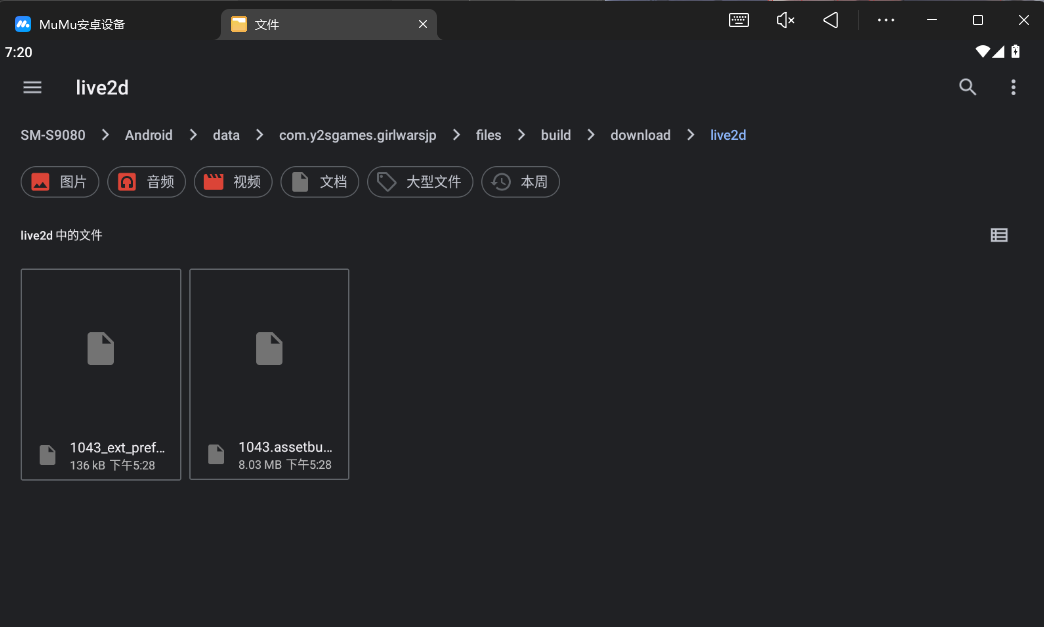Navigate to data breadcrumb folder
Viewport: 1044px width, 627px height.
coord(226,135)
